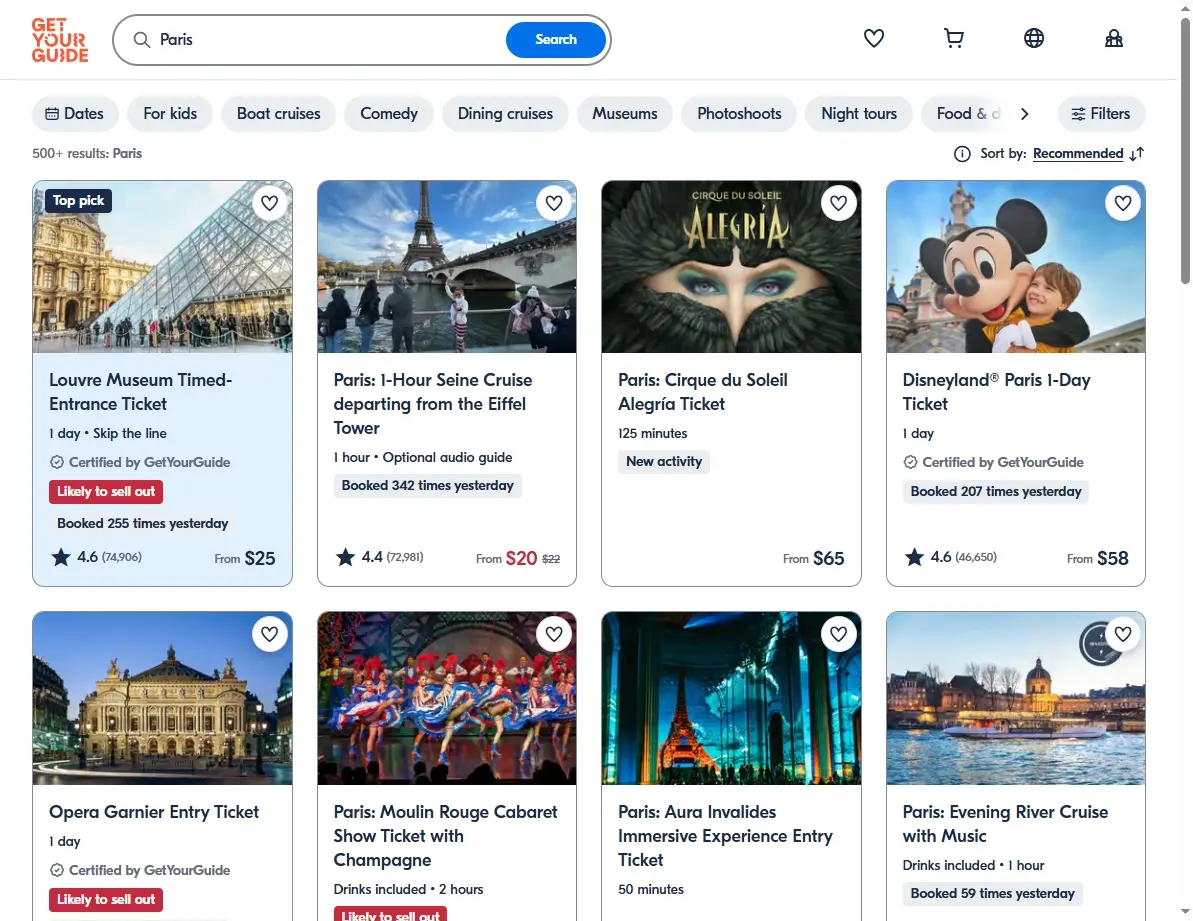Click the 'From $65' price
Screen dimensions: 1193x921
point(813,558)
